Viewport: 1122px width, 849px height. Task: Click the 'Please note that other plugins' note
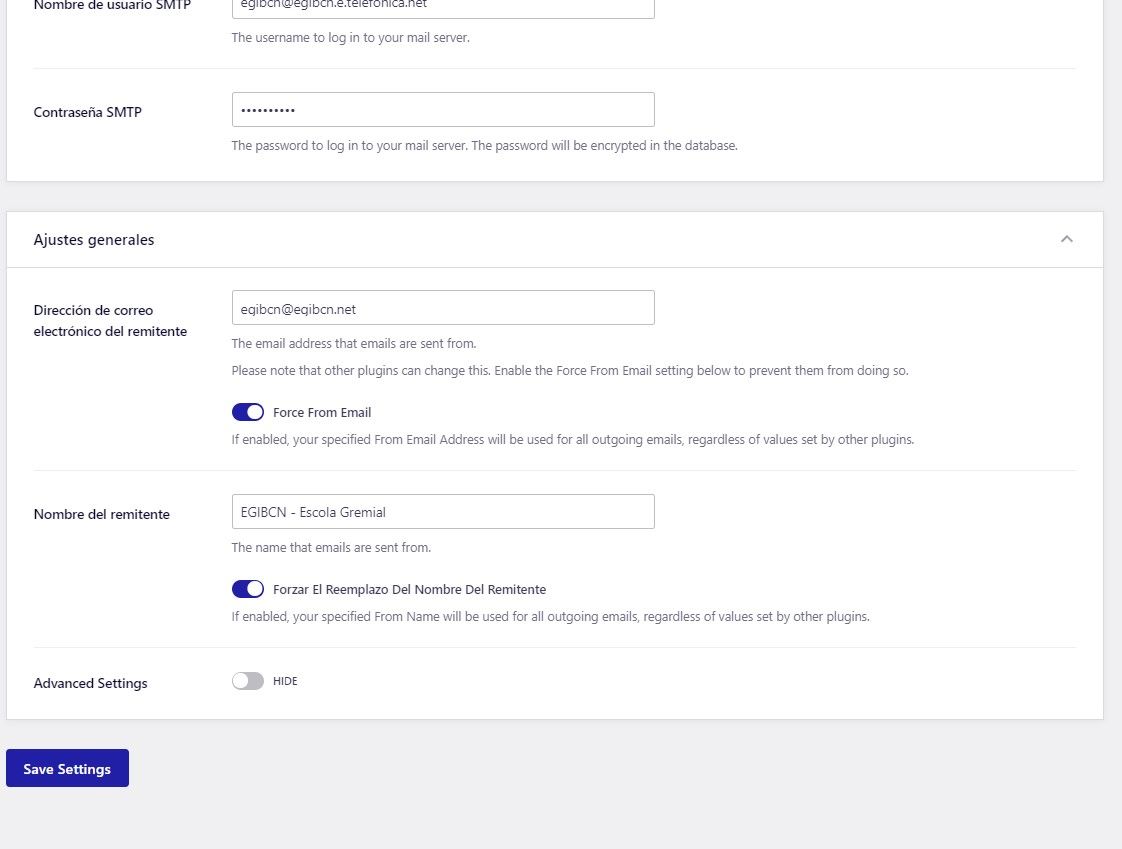[570, 371]
